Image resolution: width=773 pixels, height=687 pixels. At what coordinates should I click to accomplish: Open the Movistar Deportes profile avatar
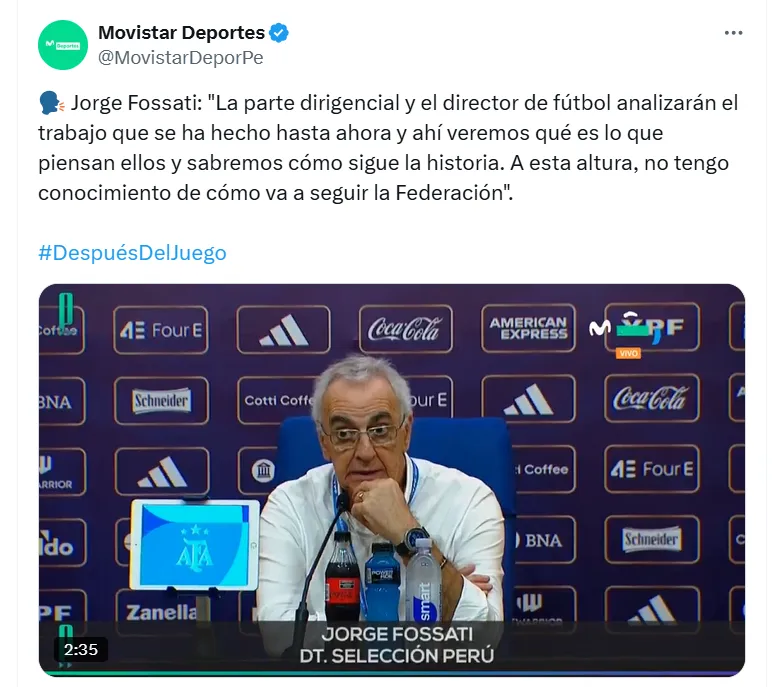click(x=63, y=45)
